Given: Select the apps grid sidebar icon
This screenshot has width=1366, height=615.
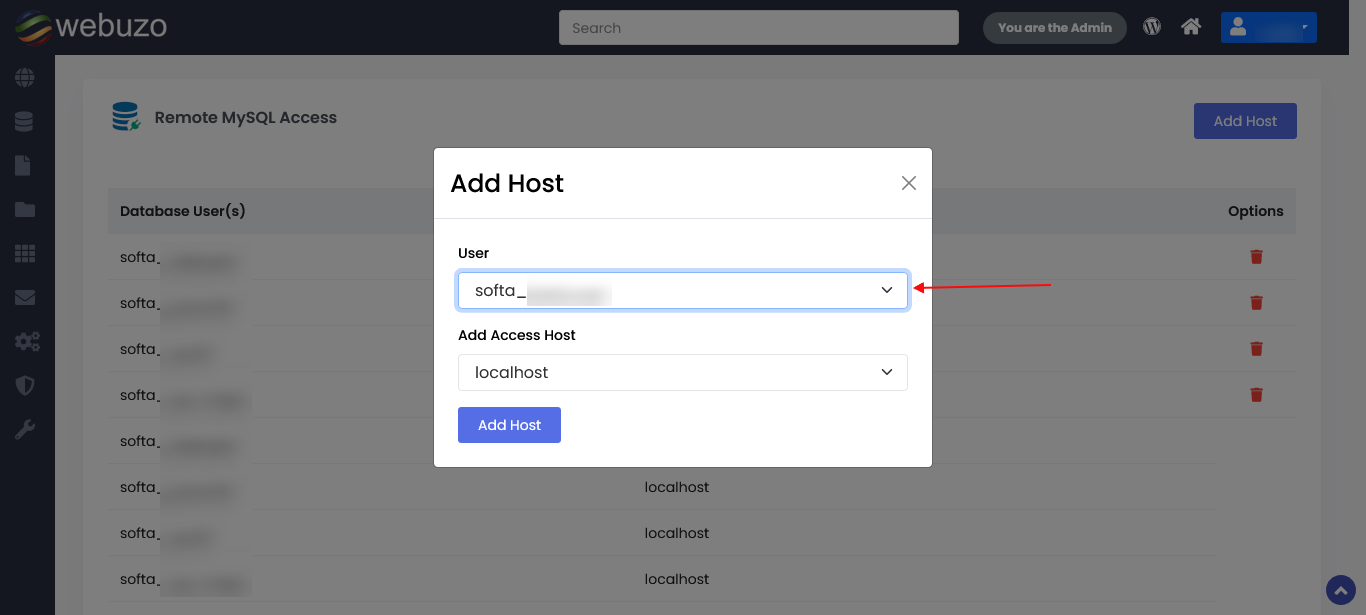Looking at the screenshot, I should point(24,253).
